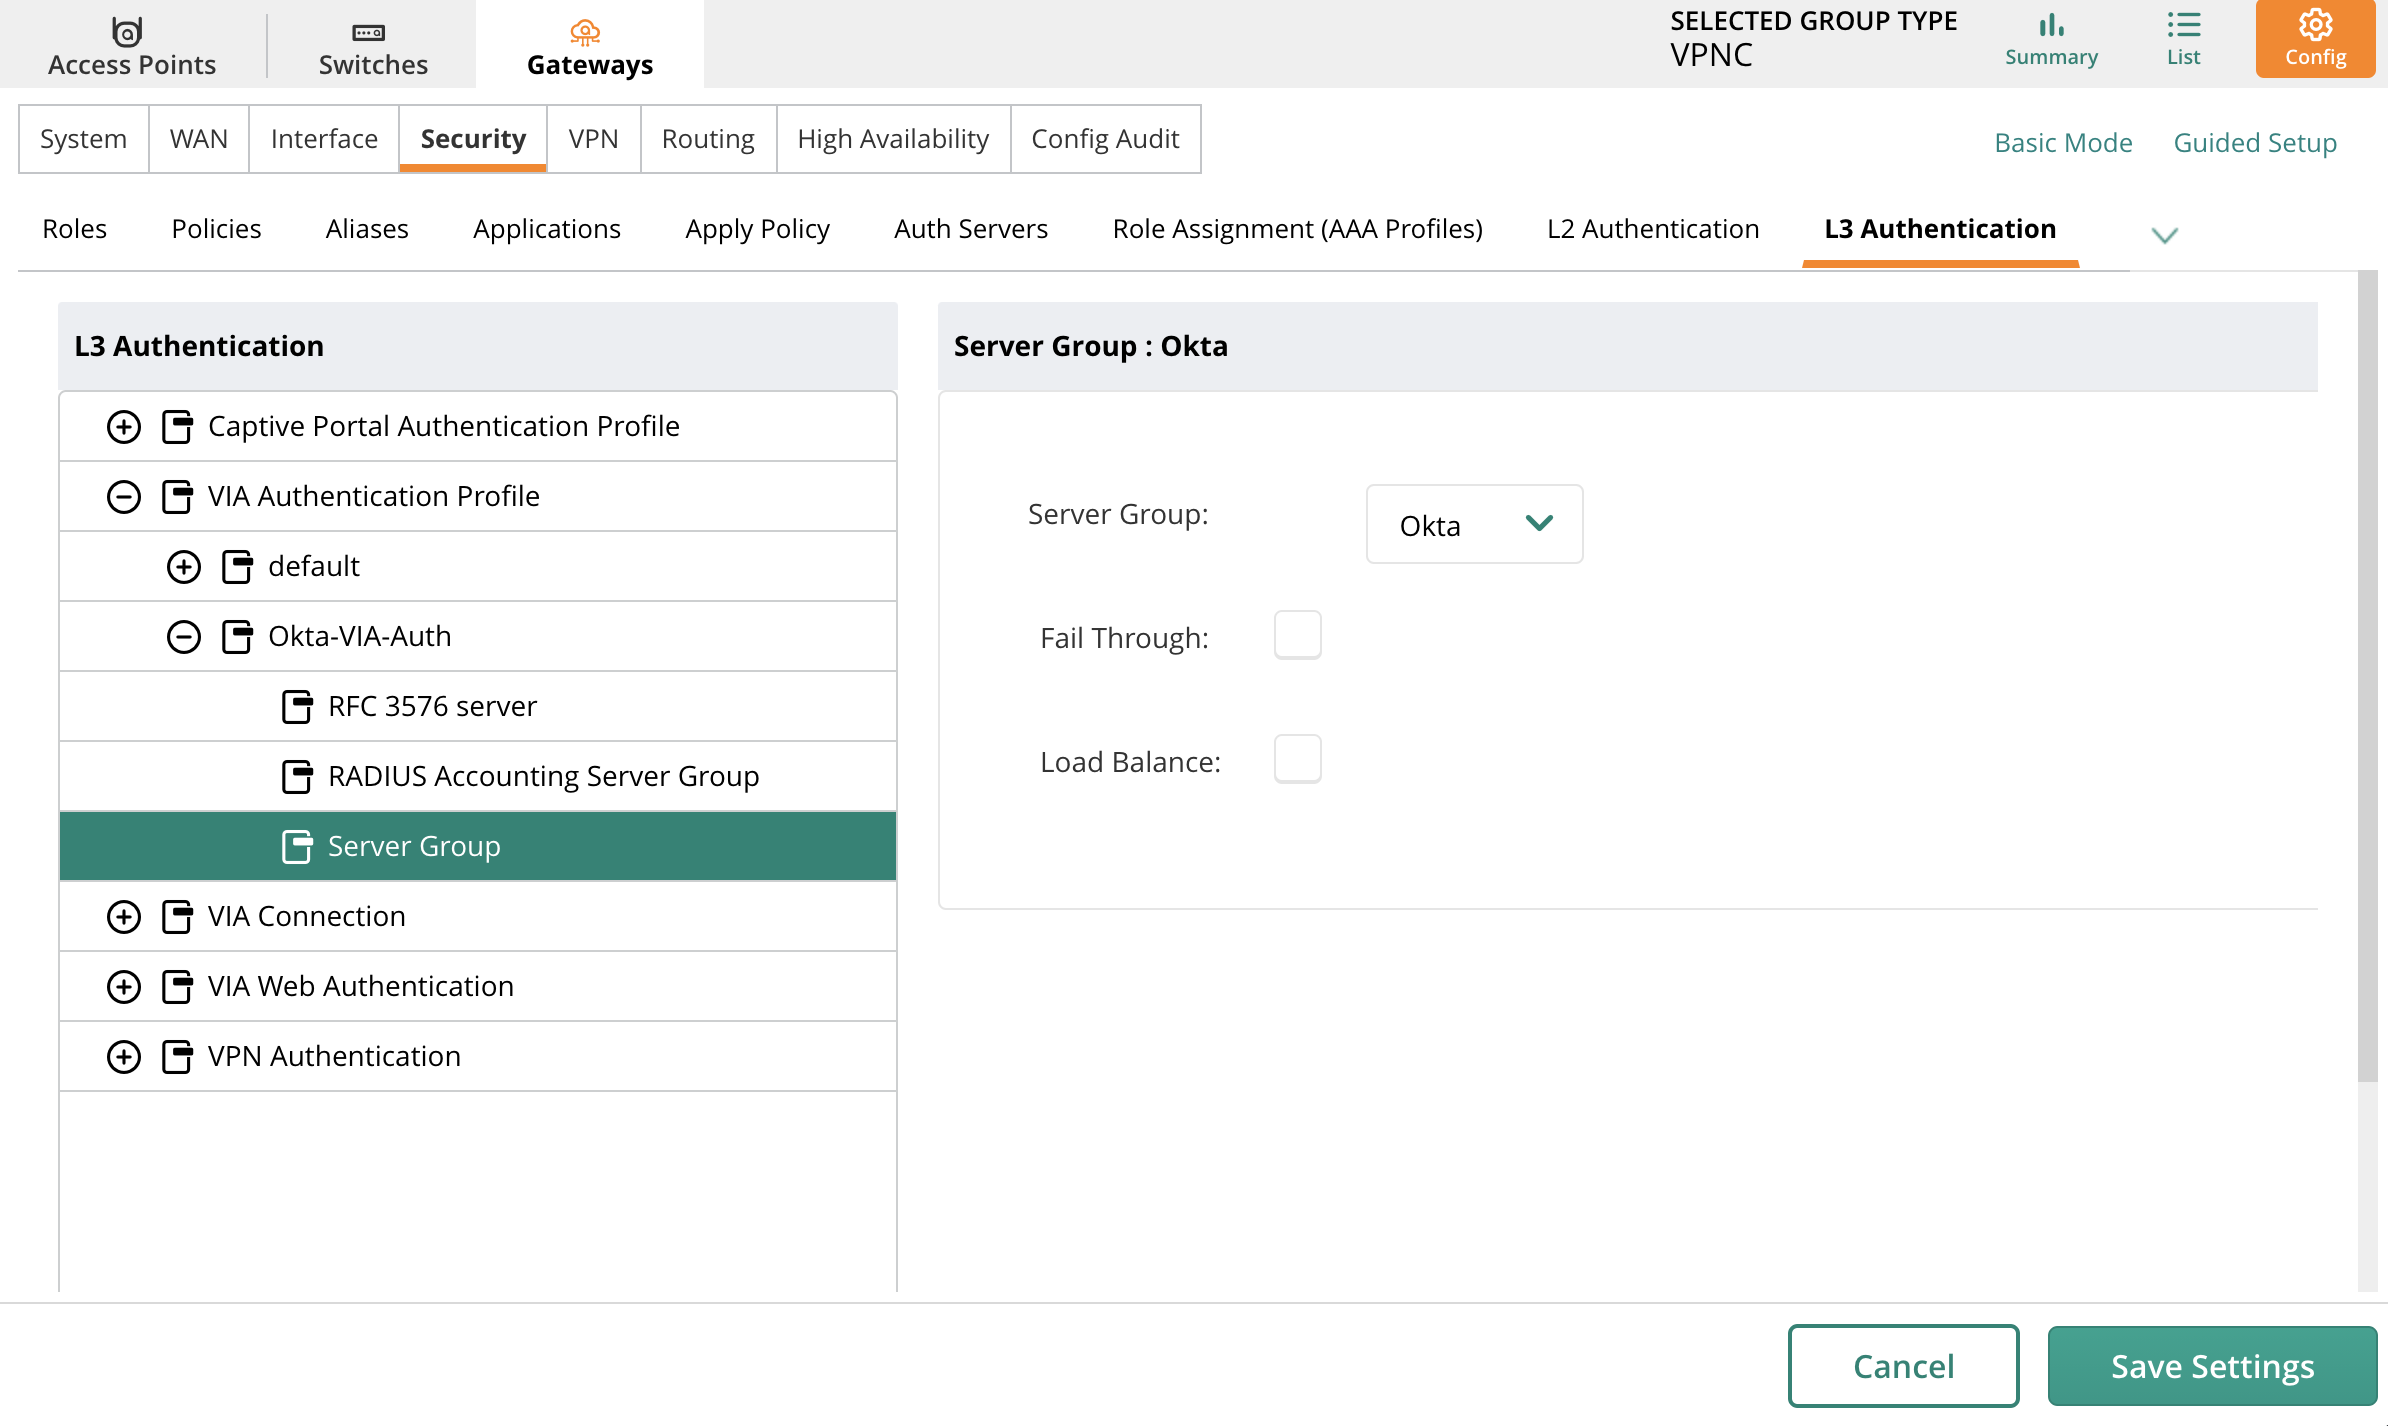Enable the Load Balance checkbox
The height and width of the screenshot is (1426, 2388).
click(1298, 760)
